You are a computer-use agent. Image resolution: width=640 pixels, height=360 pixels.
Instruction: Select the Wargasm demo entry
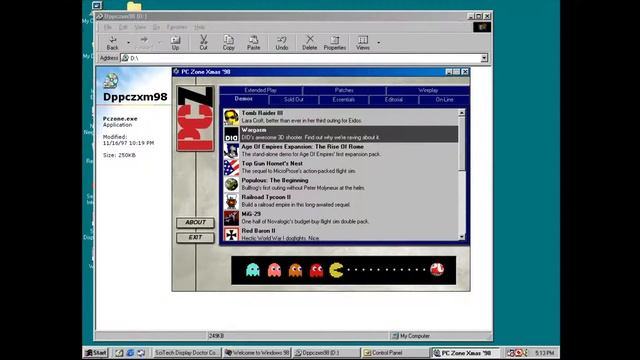(341, 134)
